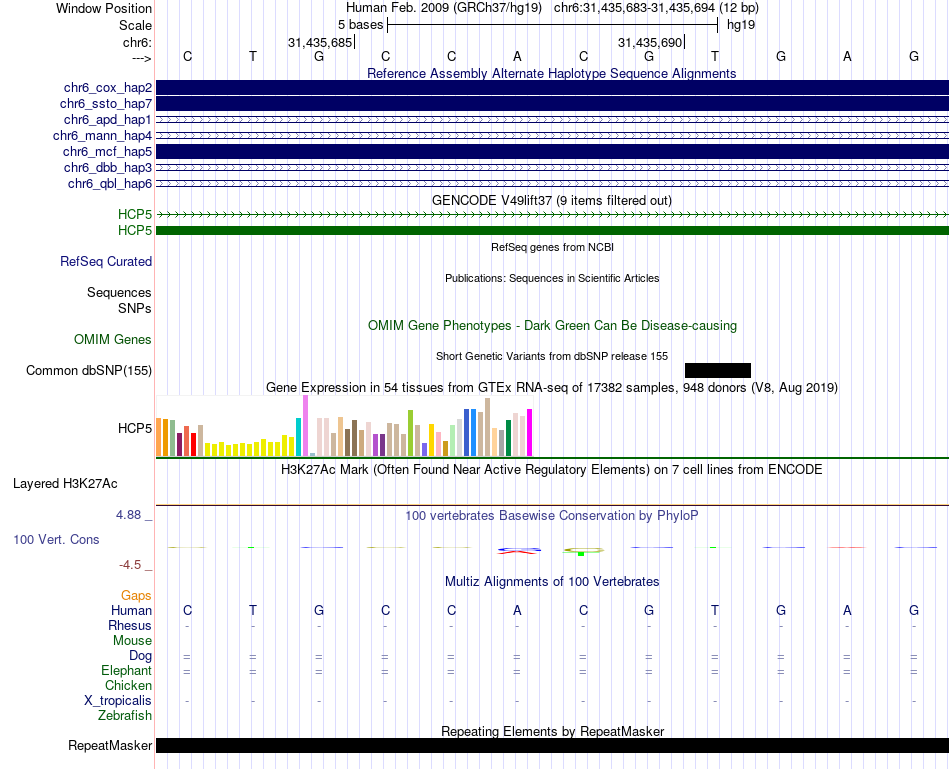Open the GENCODE V49lift37 track title
The height and width of the screenshot is (769, 950).
point(551,200)
